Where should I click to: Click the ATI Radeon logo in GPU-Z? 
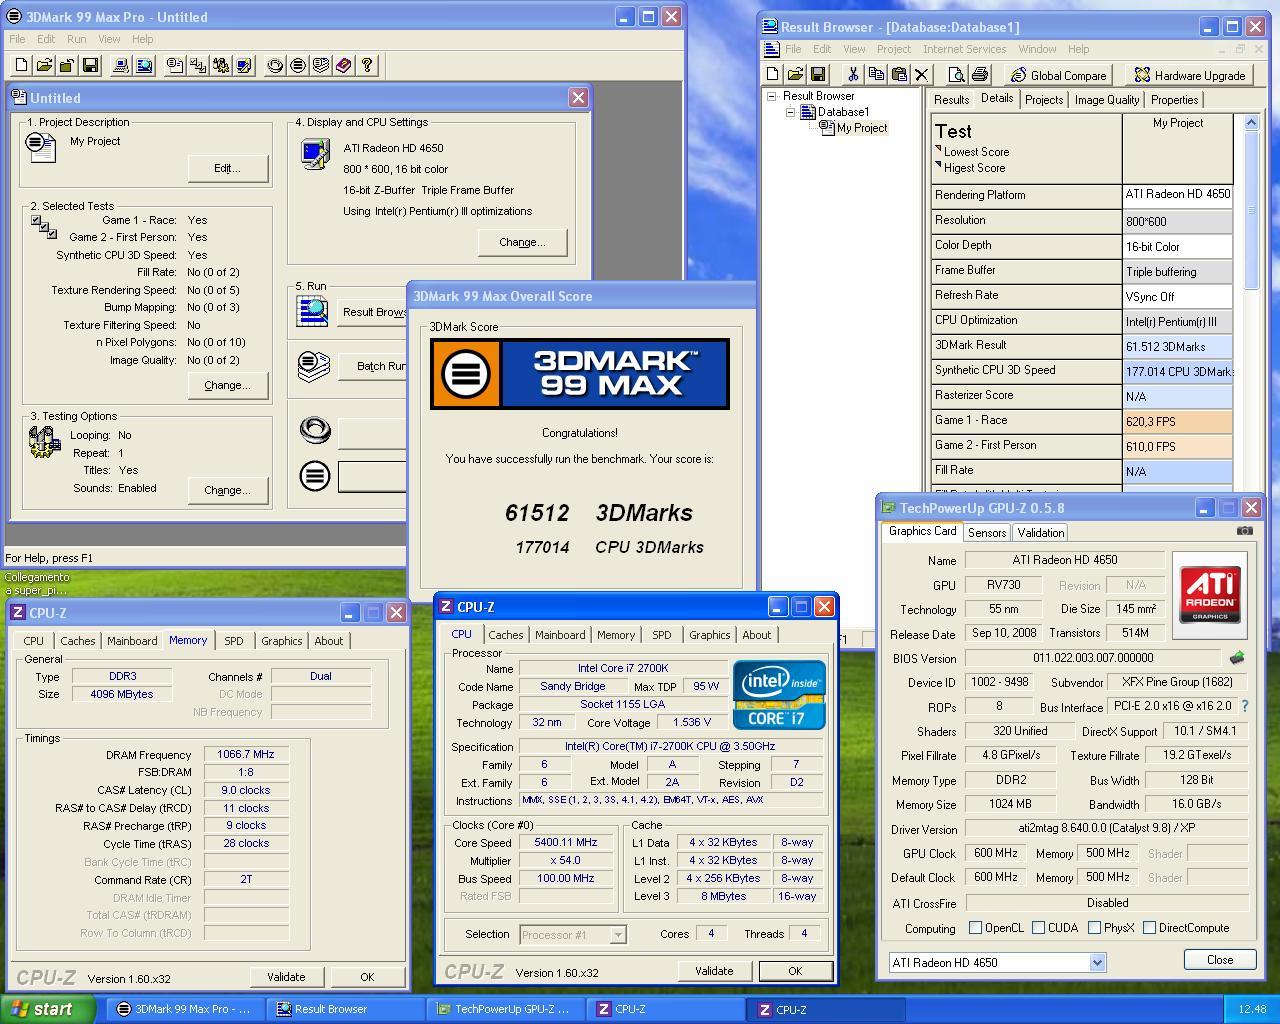point(1210,594)
